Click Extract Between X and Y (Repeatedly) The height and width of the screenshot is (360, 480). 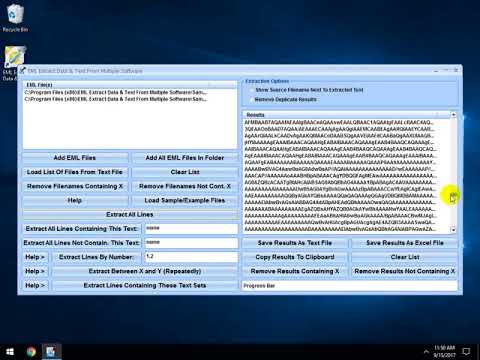click(145, 271)
